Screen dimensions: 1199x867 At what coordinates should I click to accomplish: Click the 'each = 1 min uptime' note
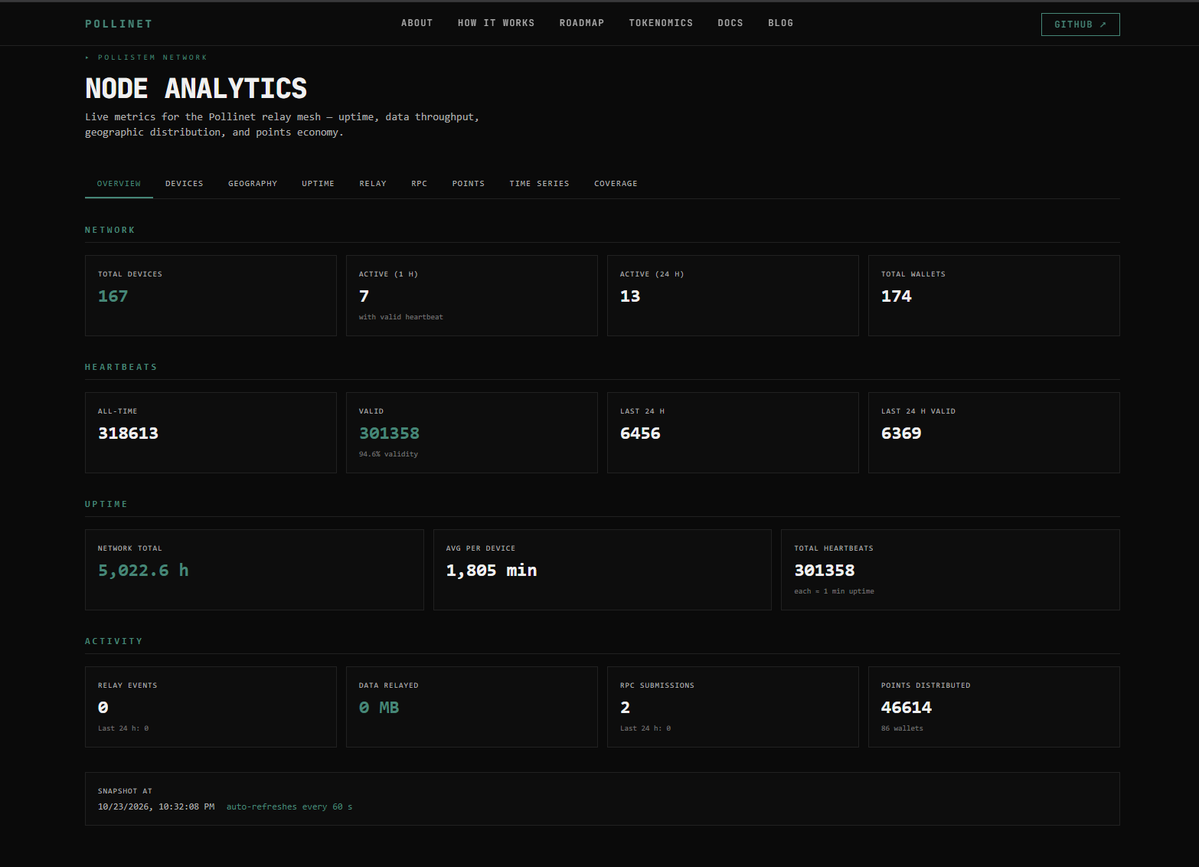click(834, 591)
